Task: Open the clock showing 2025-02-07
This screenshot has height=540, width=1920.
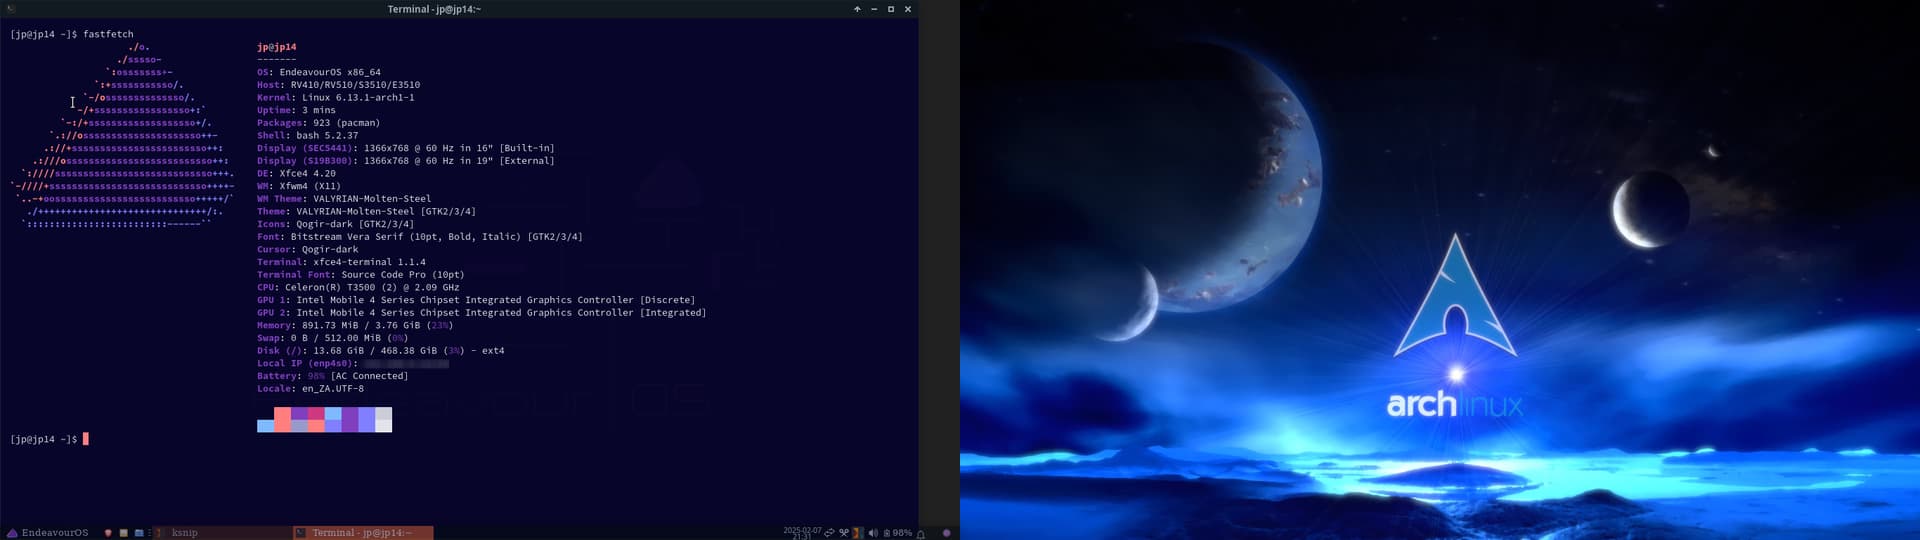Action: [802, 533]
